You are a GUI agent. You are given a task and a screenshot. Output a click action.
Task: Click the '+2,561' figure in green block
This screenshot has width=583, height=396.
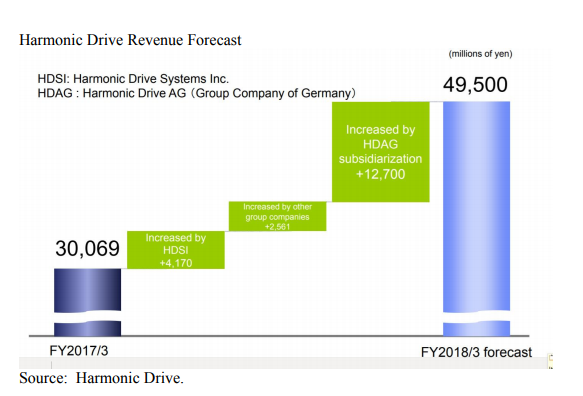click(277, 226)
